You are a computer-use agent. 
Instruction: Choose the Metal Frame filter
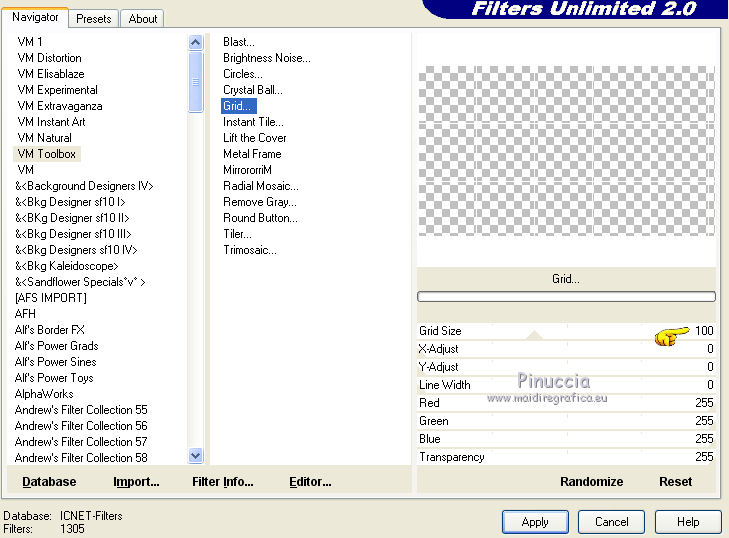tap(252, 154)
